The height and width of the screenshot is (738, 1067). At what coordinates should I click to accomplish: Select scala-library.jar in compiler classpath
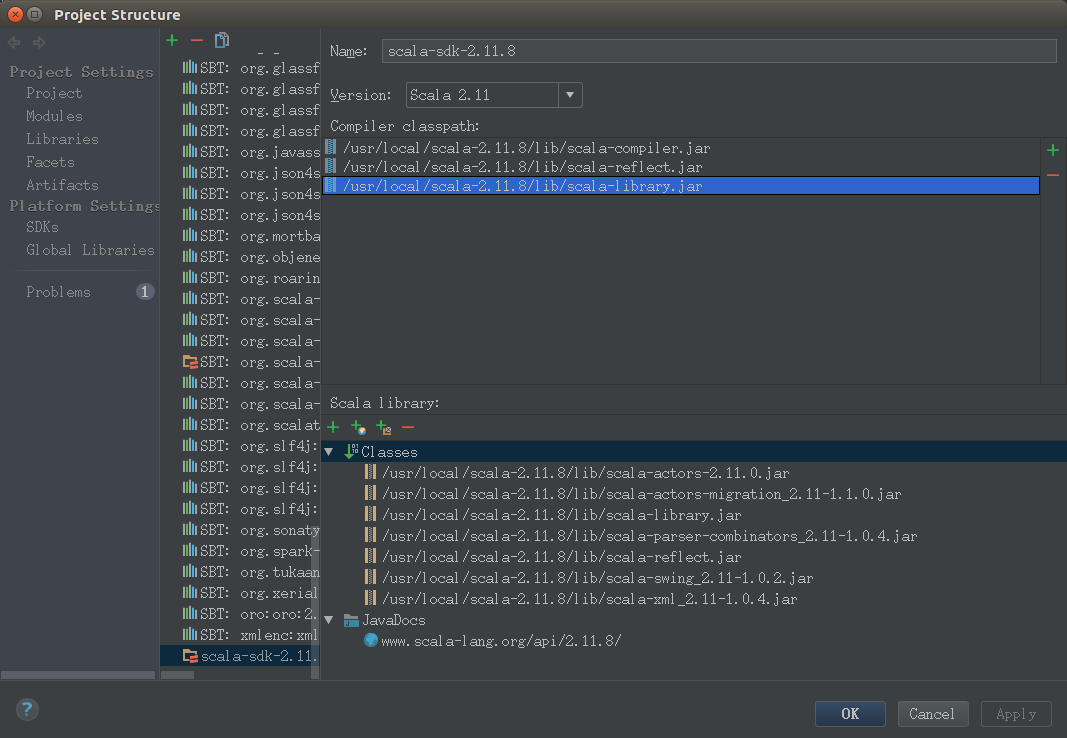[x=681, y=186]
